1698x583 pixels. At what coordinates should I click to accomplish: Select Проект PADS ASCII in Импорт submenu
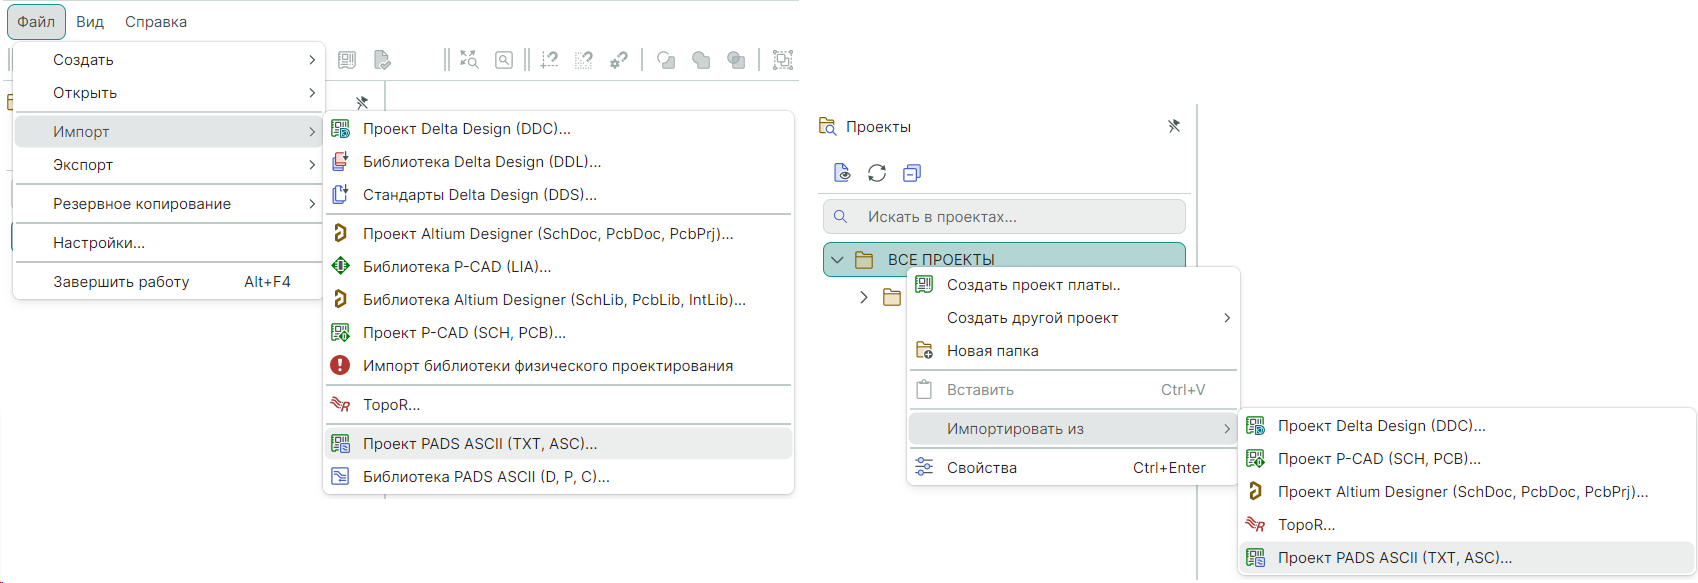coord(480,444)
